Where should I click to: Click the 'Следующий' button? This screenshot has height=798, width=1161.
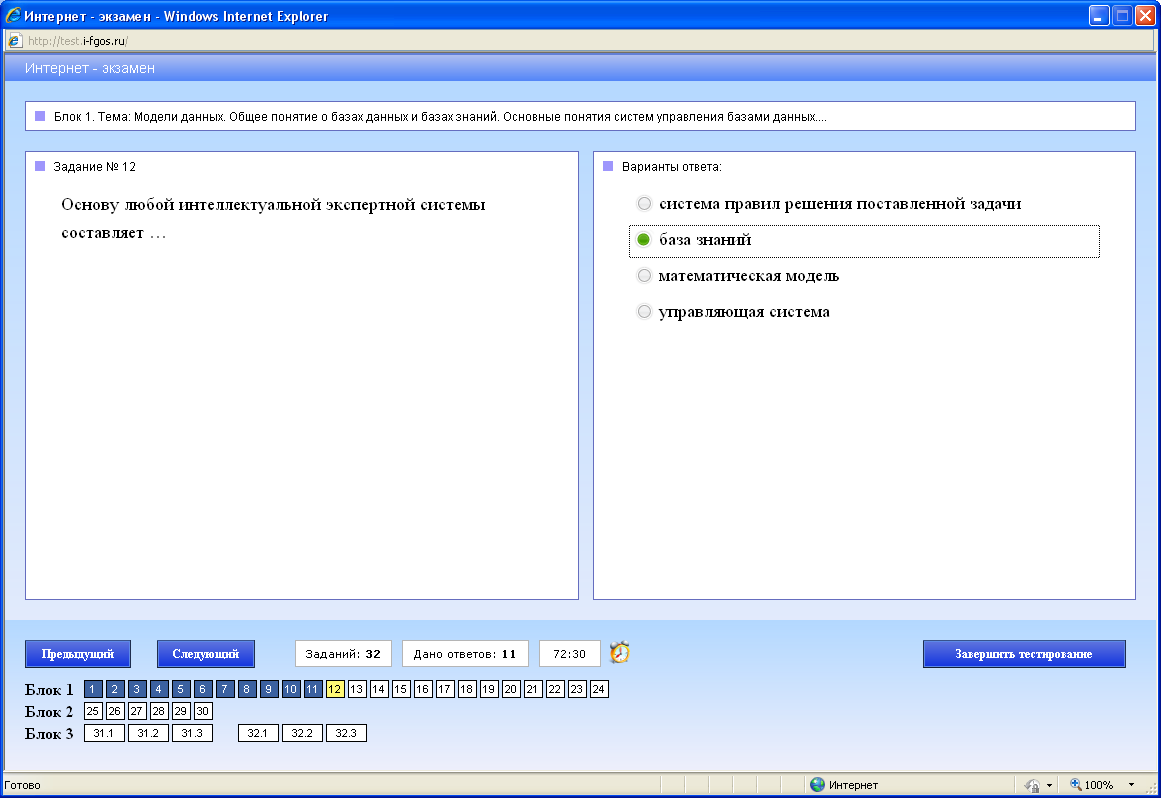tap(206, 654)
